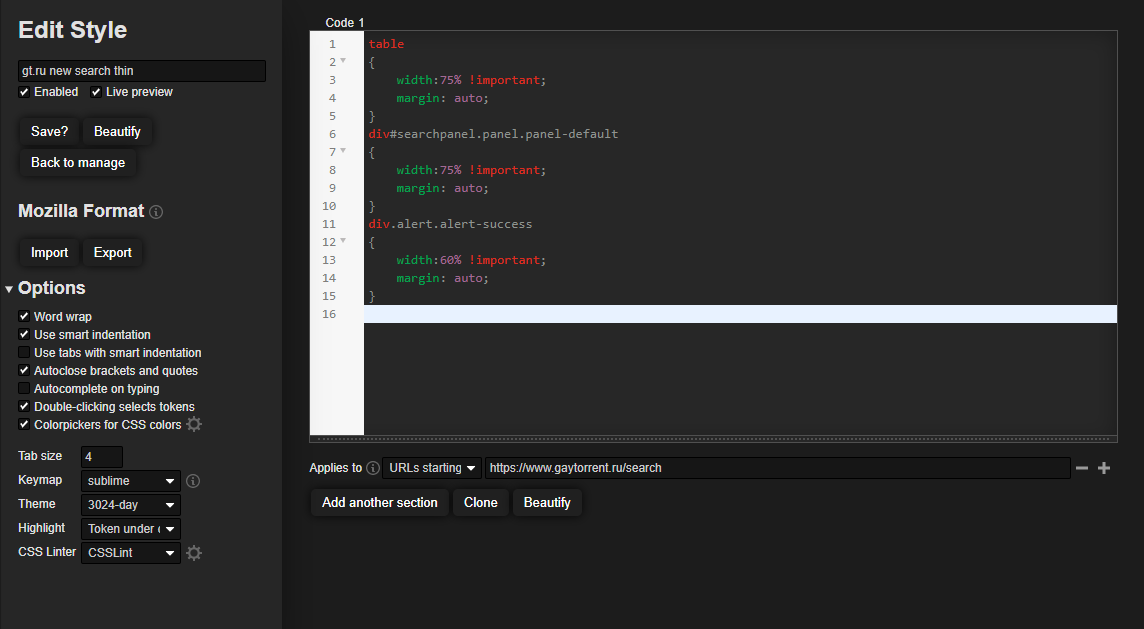Select the Code 1 section tab

pos(344,22)
